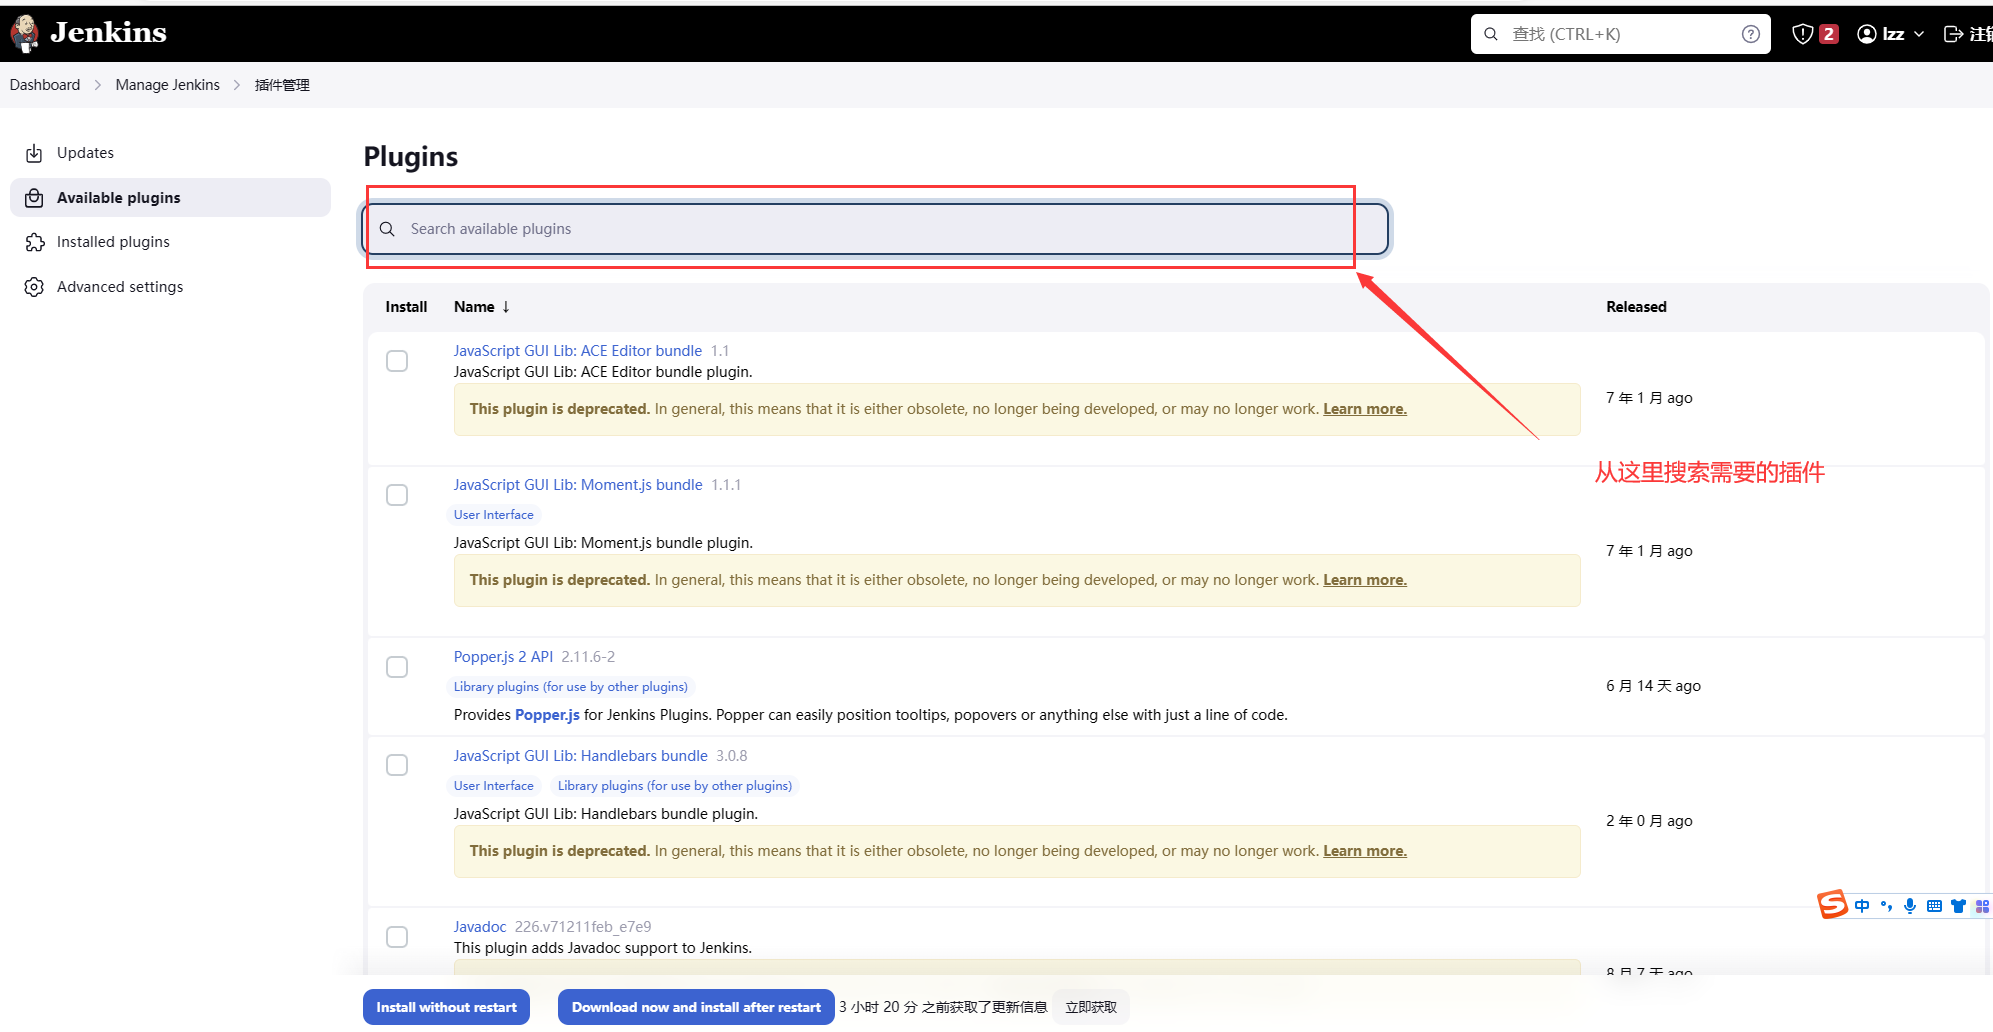Click the logout (注销) icon

pyautogui.click(x=1955, y=33)
